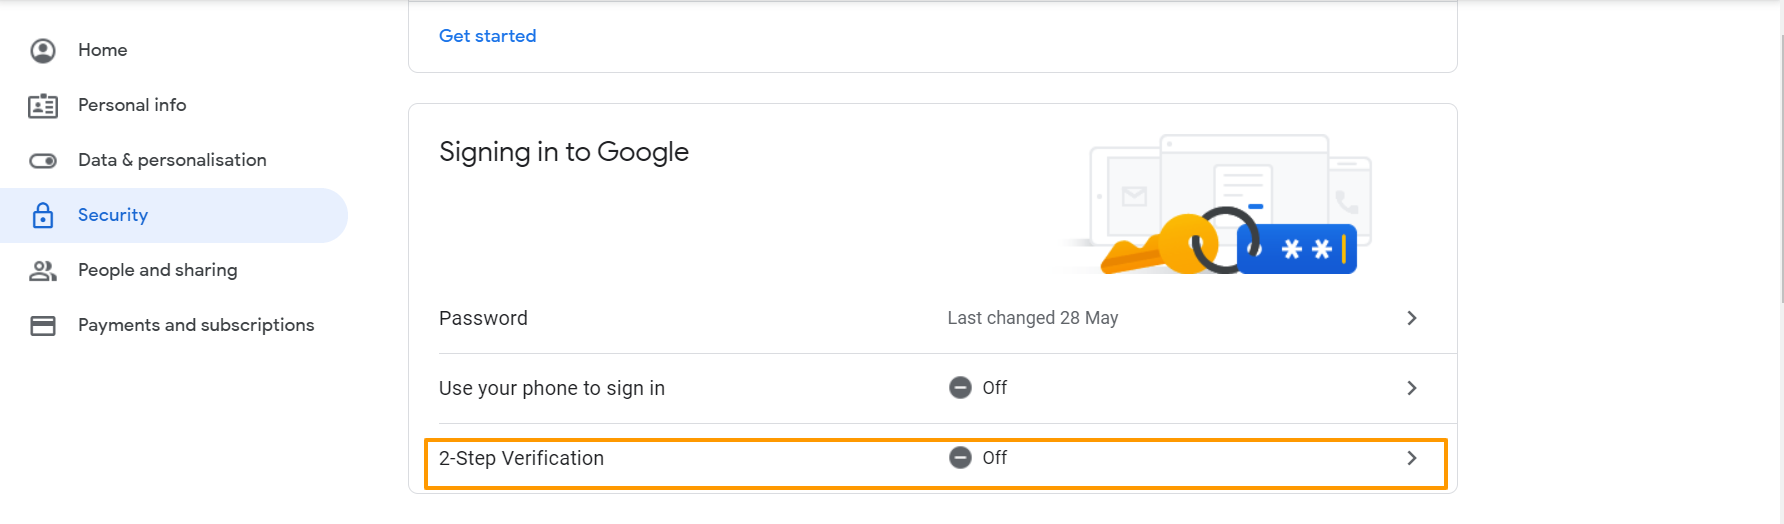
Task: Click the Password last changed text
Action: pyautogui.click(x=1033, y=318)
